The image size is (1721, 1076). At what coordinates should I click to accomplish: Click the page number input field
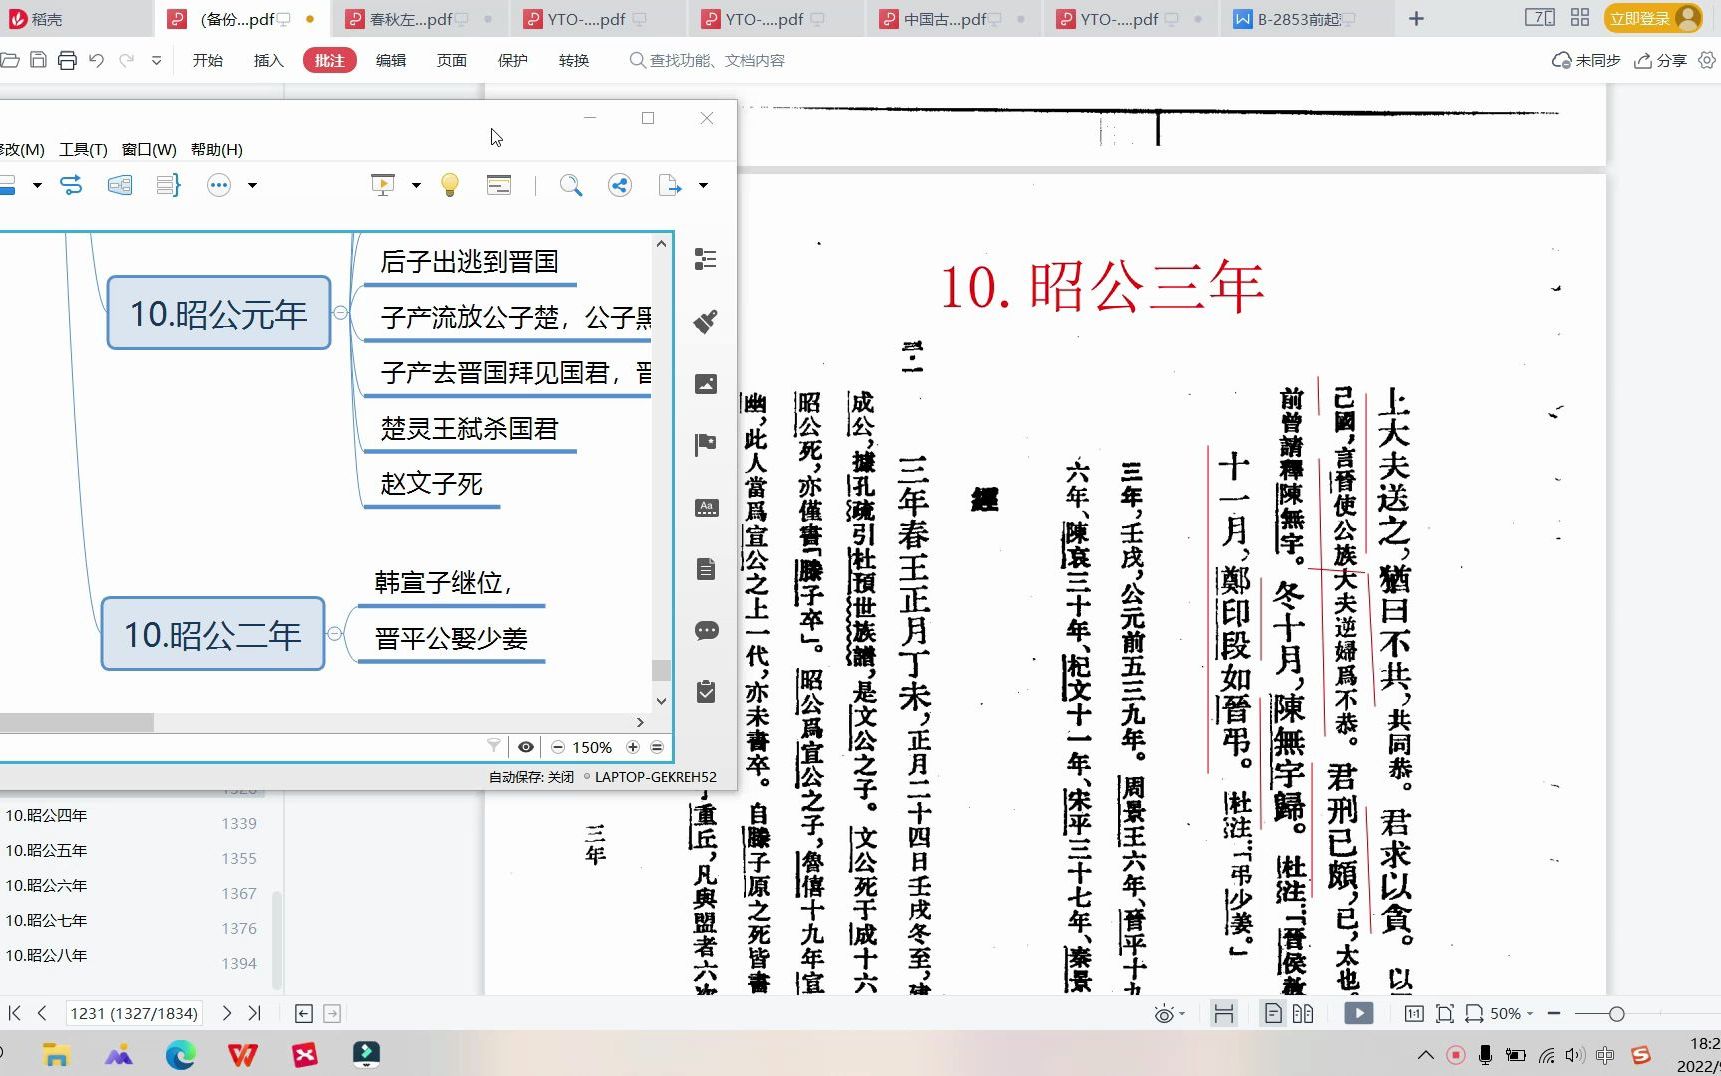pyautogui.click(x=134, y=1013)
